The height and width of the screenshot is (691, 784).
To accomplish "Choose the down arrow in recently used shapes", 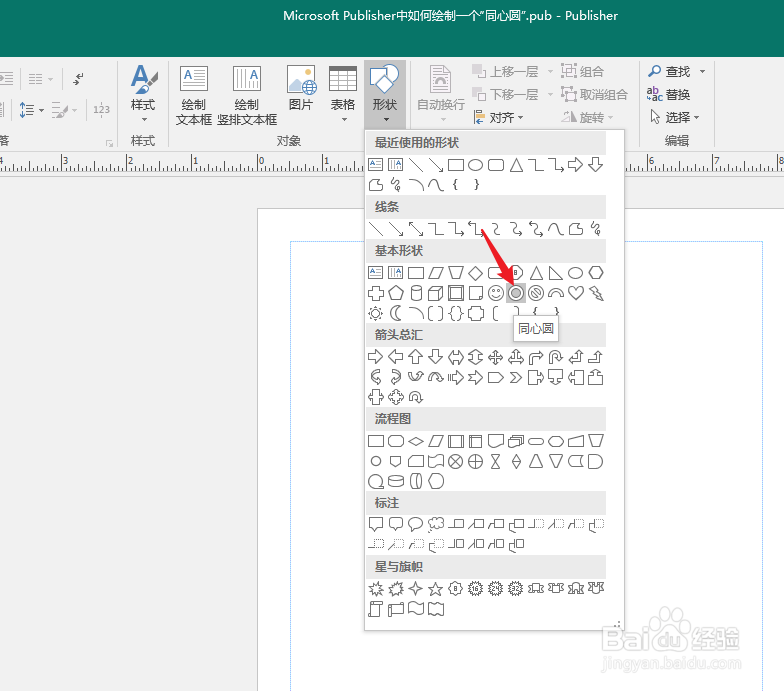I will [x=596, y=165].
